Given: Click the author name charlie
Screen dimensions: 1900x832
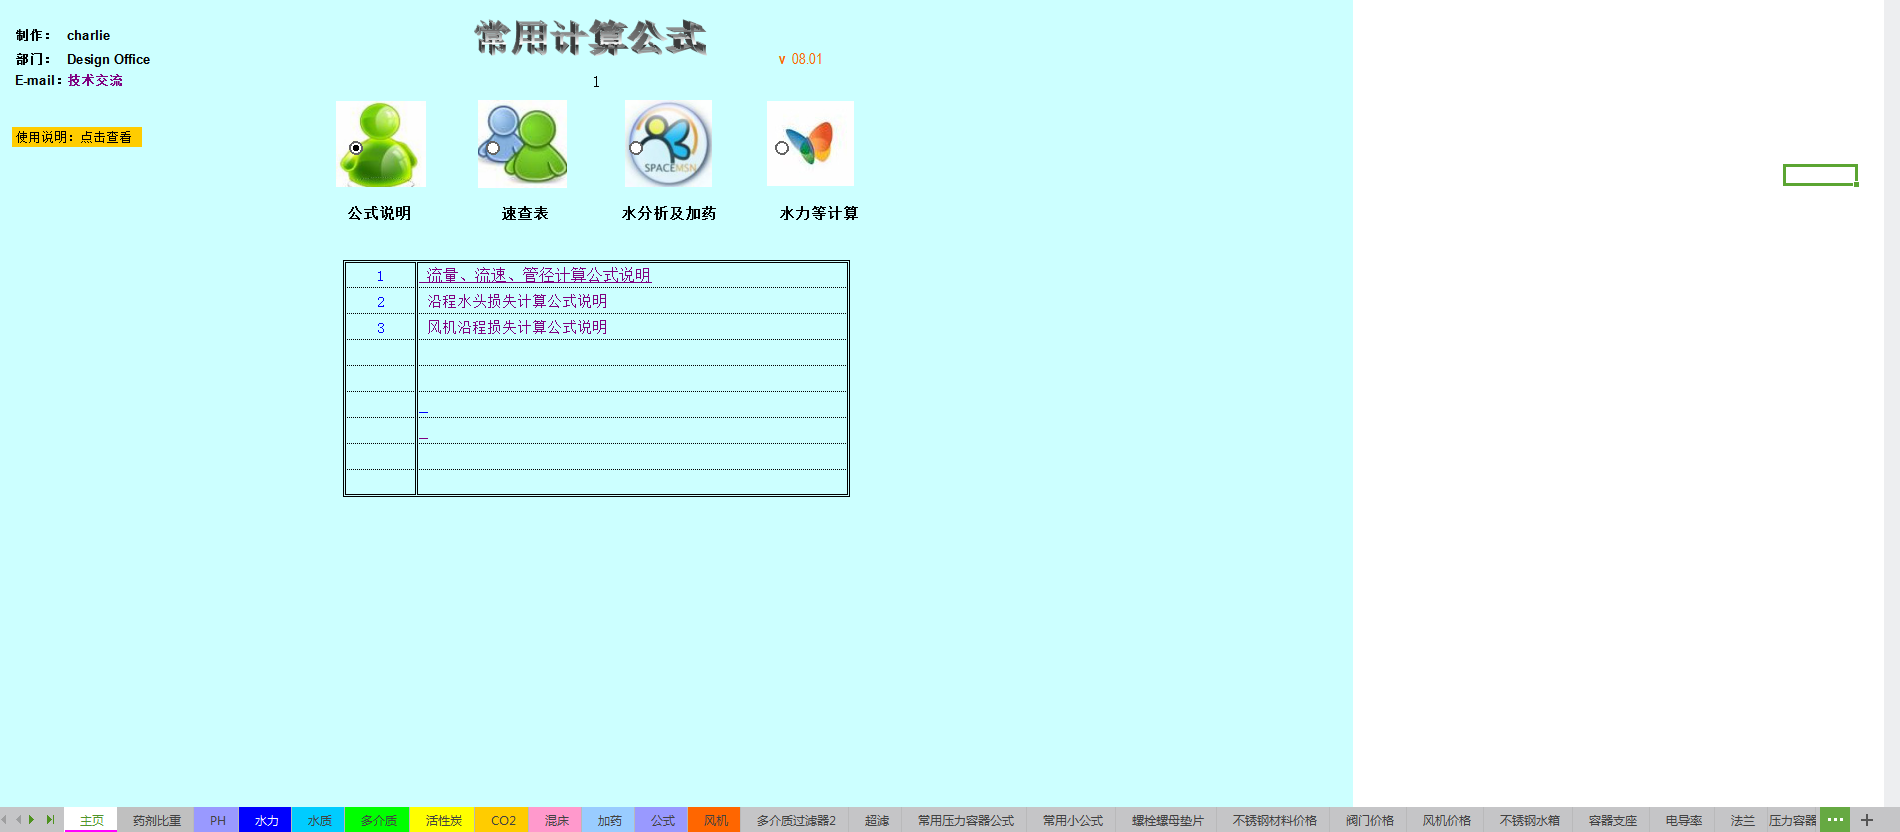Looking at the screenshot, I should 88,35.
